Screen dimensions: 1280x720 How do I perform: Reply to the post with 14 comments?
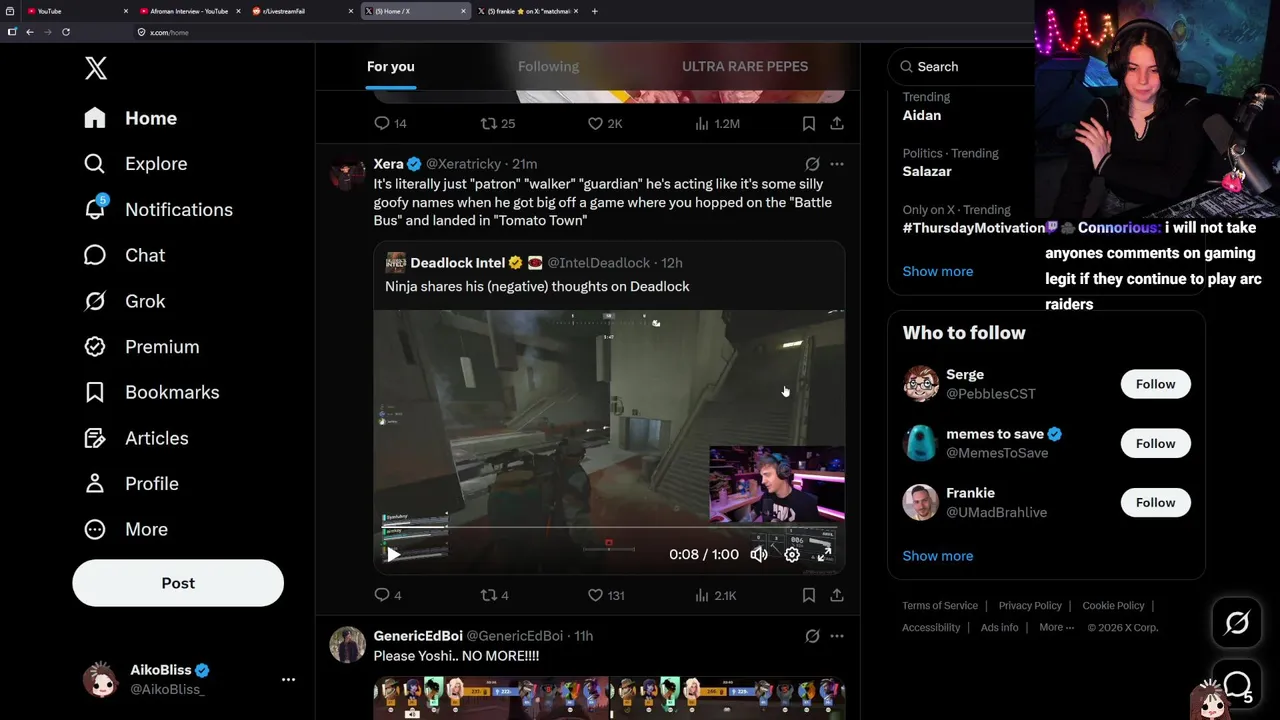click(390, 124)
